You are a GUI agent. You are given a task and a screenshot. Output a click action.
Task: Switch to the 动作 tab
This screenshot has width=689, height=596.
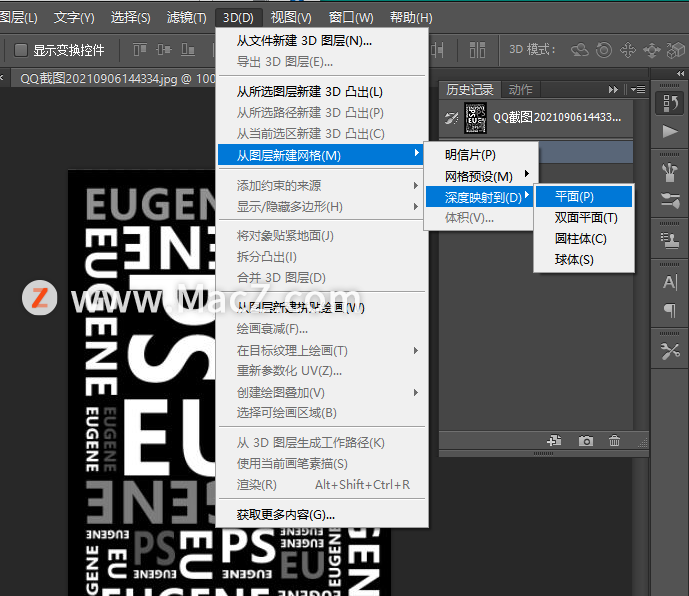[x=521, y=90]
